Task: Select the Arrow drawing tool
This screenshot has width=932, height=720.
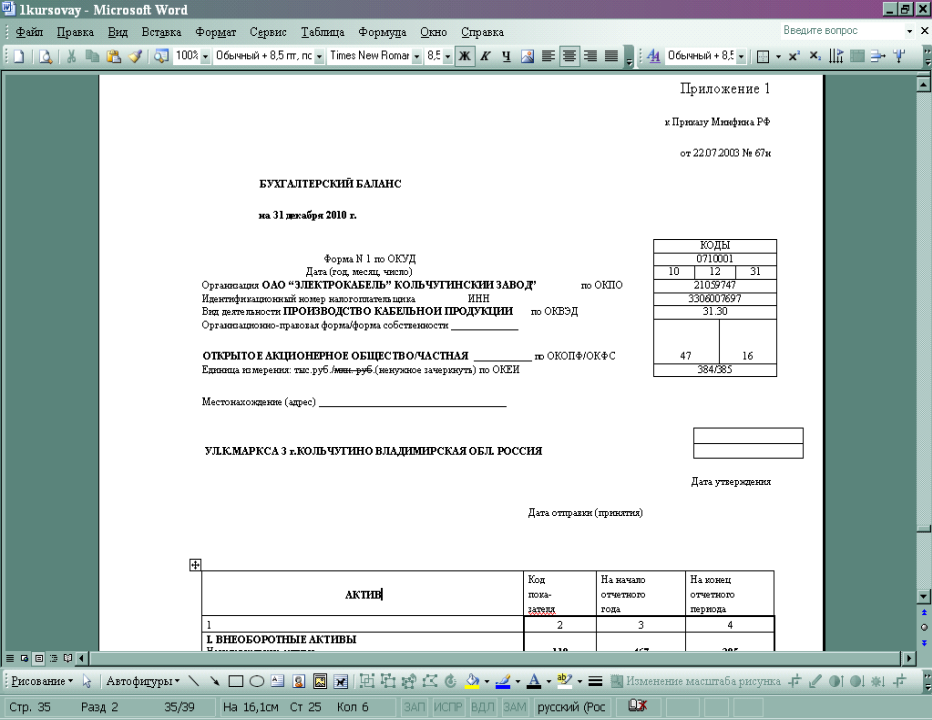Action: [x=215, y=681]
